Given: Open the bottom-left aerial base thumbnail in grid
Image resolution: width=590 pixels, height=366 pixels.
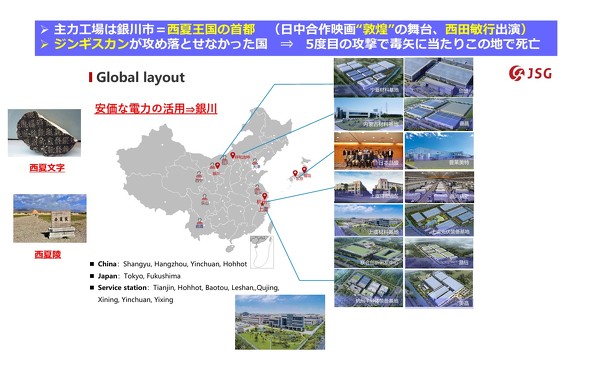Looking at the screenshot, I should click(x=368, y=288).
